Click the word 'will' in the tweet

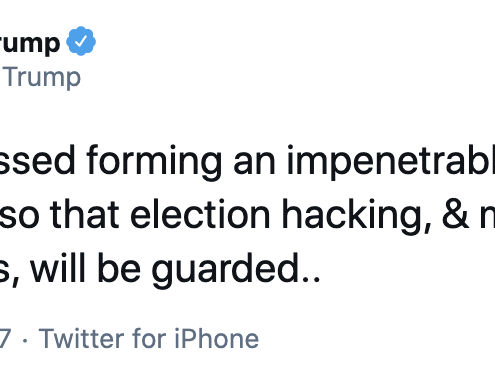[58, 268]
